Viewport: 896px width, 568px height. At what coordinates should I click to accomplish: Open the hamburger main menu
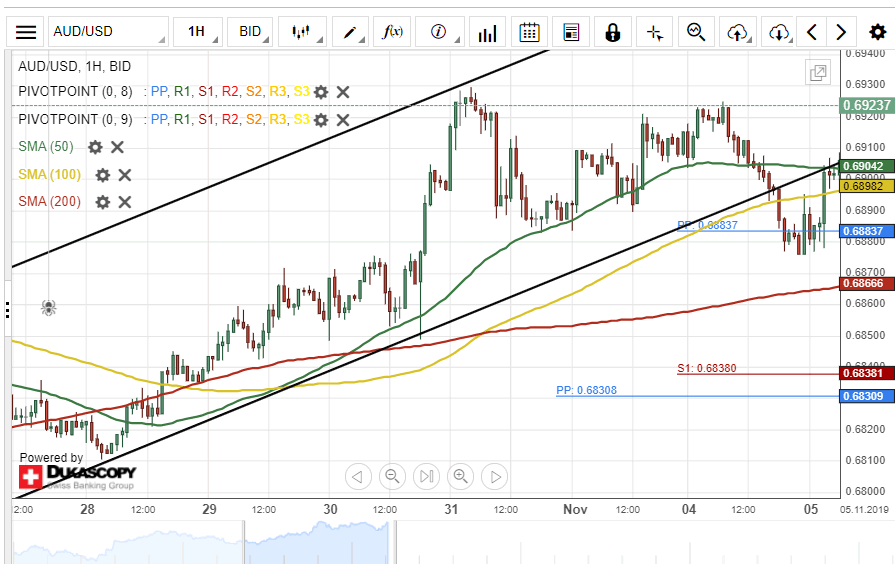pos(26,32)
